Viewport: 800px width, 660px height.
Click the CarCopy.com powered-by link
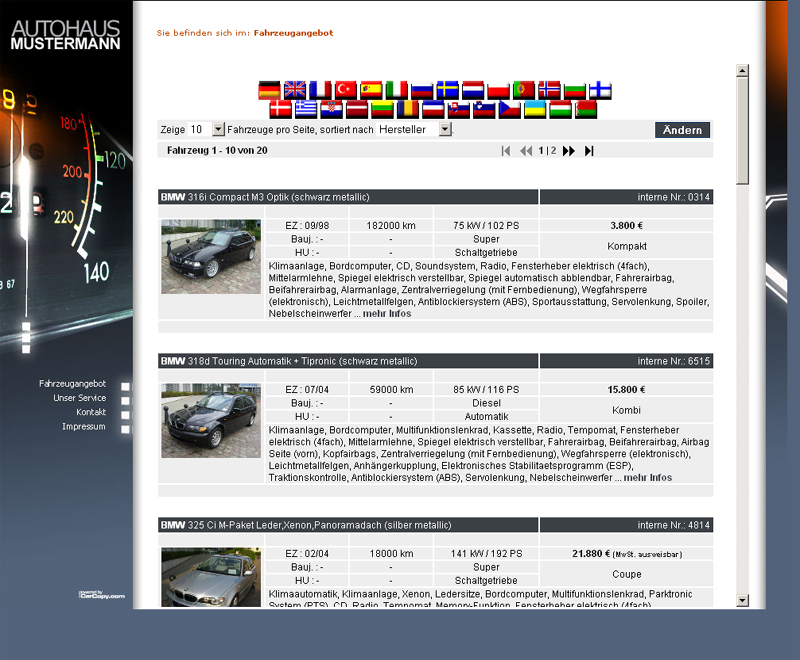[x=102, y=595]
